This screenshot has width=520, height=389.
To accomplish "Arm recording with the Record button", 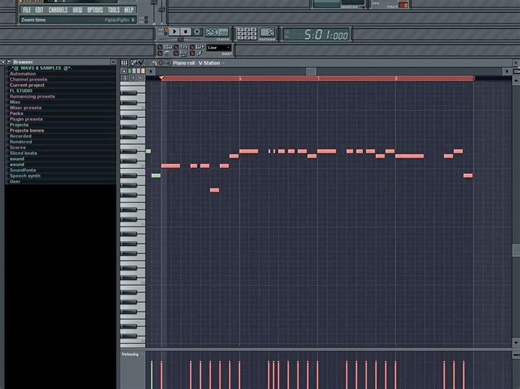I will point(197,32).
